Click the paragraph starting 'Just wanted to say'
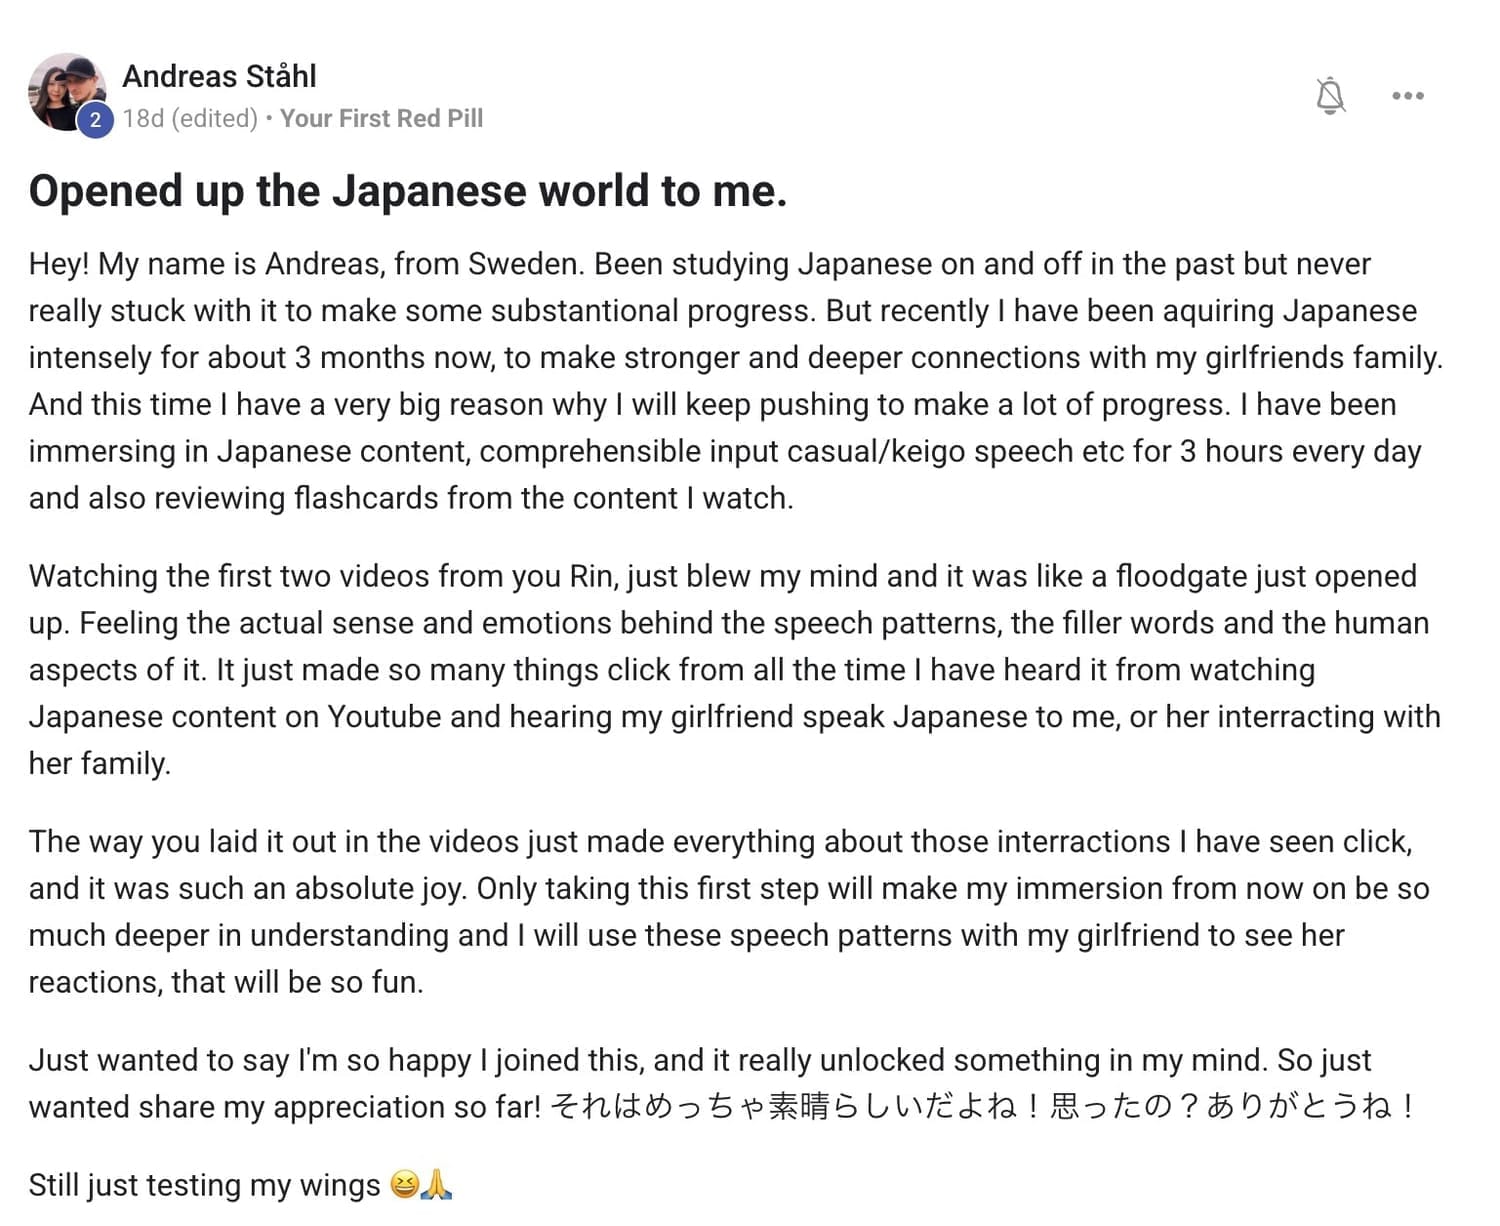This screenshot has width=1500, height=1226. click(700, 1060)
